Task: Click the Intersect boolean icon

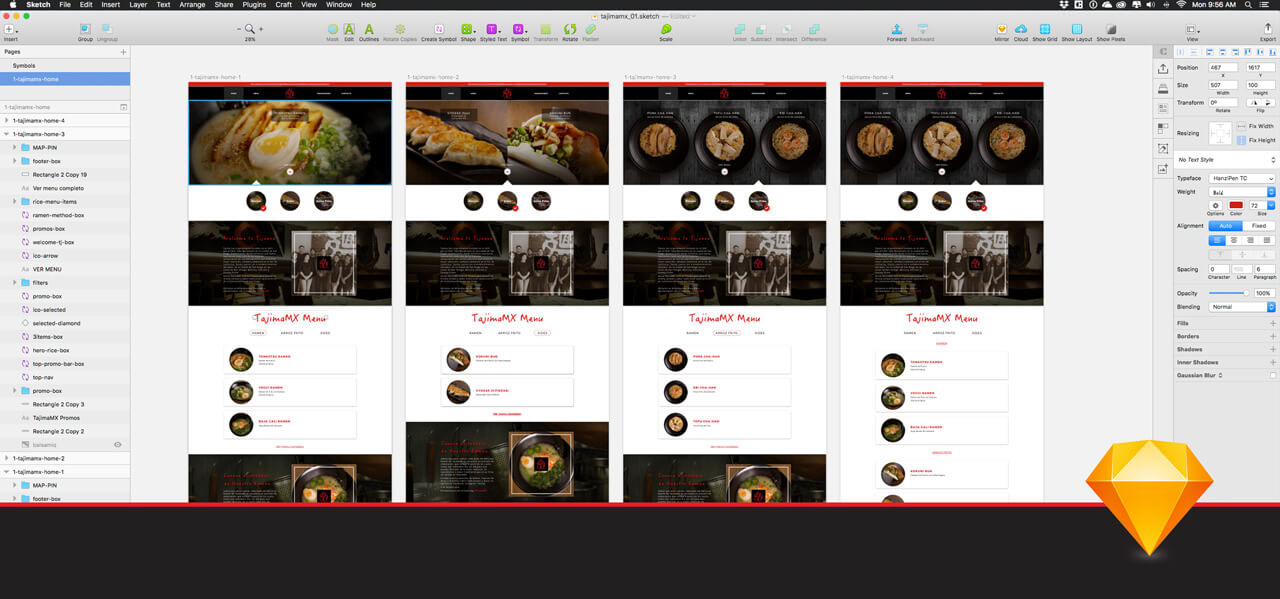Action: [x=786, y=30]
